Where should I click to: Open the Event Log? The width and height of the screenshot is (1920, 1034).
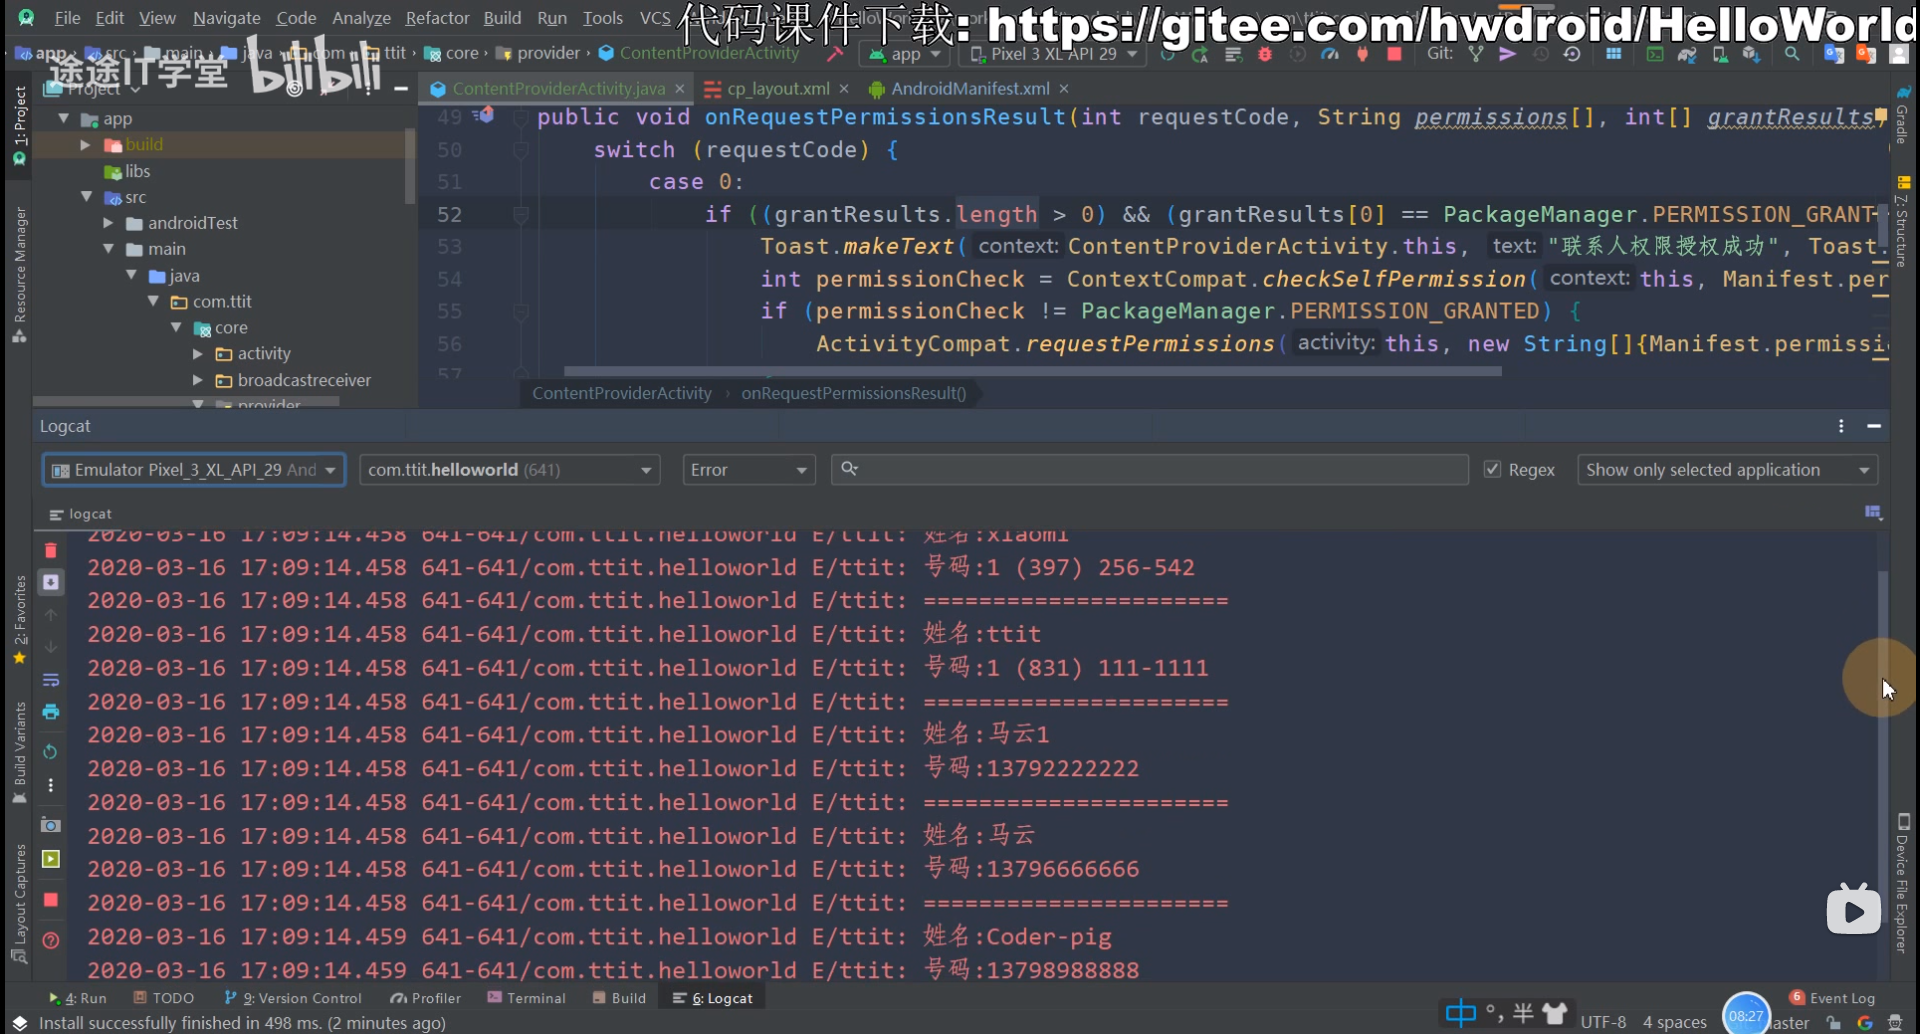coord(1832,998)
